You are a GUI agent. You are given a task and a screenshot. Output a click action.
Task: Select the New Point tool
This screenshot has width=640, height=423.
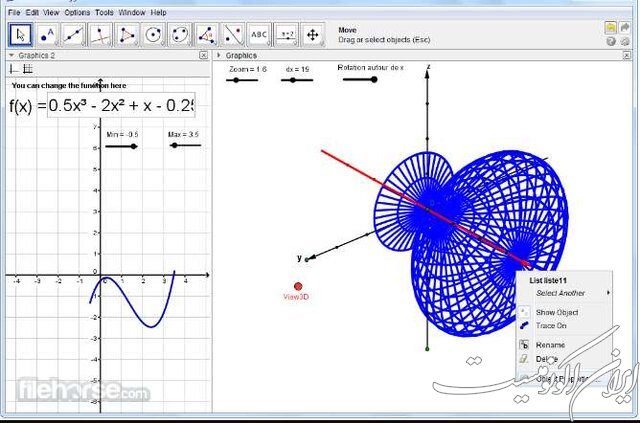(x=47, y=35)
